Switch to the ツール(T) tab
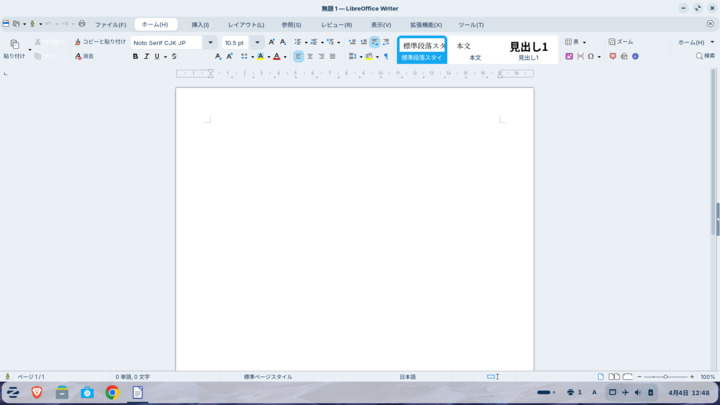The width and height of the screenshot is (720, 405). click(x=471, y=25)
